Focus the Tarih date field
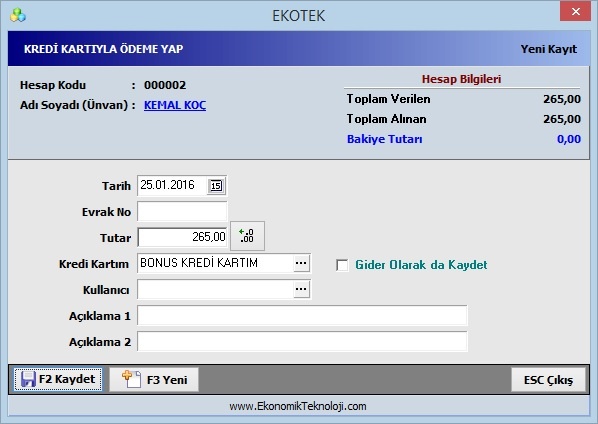Screen dimensions: 598x424 pos(172,185)
